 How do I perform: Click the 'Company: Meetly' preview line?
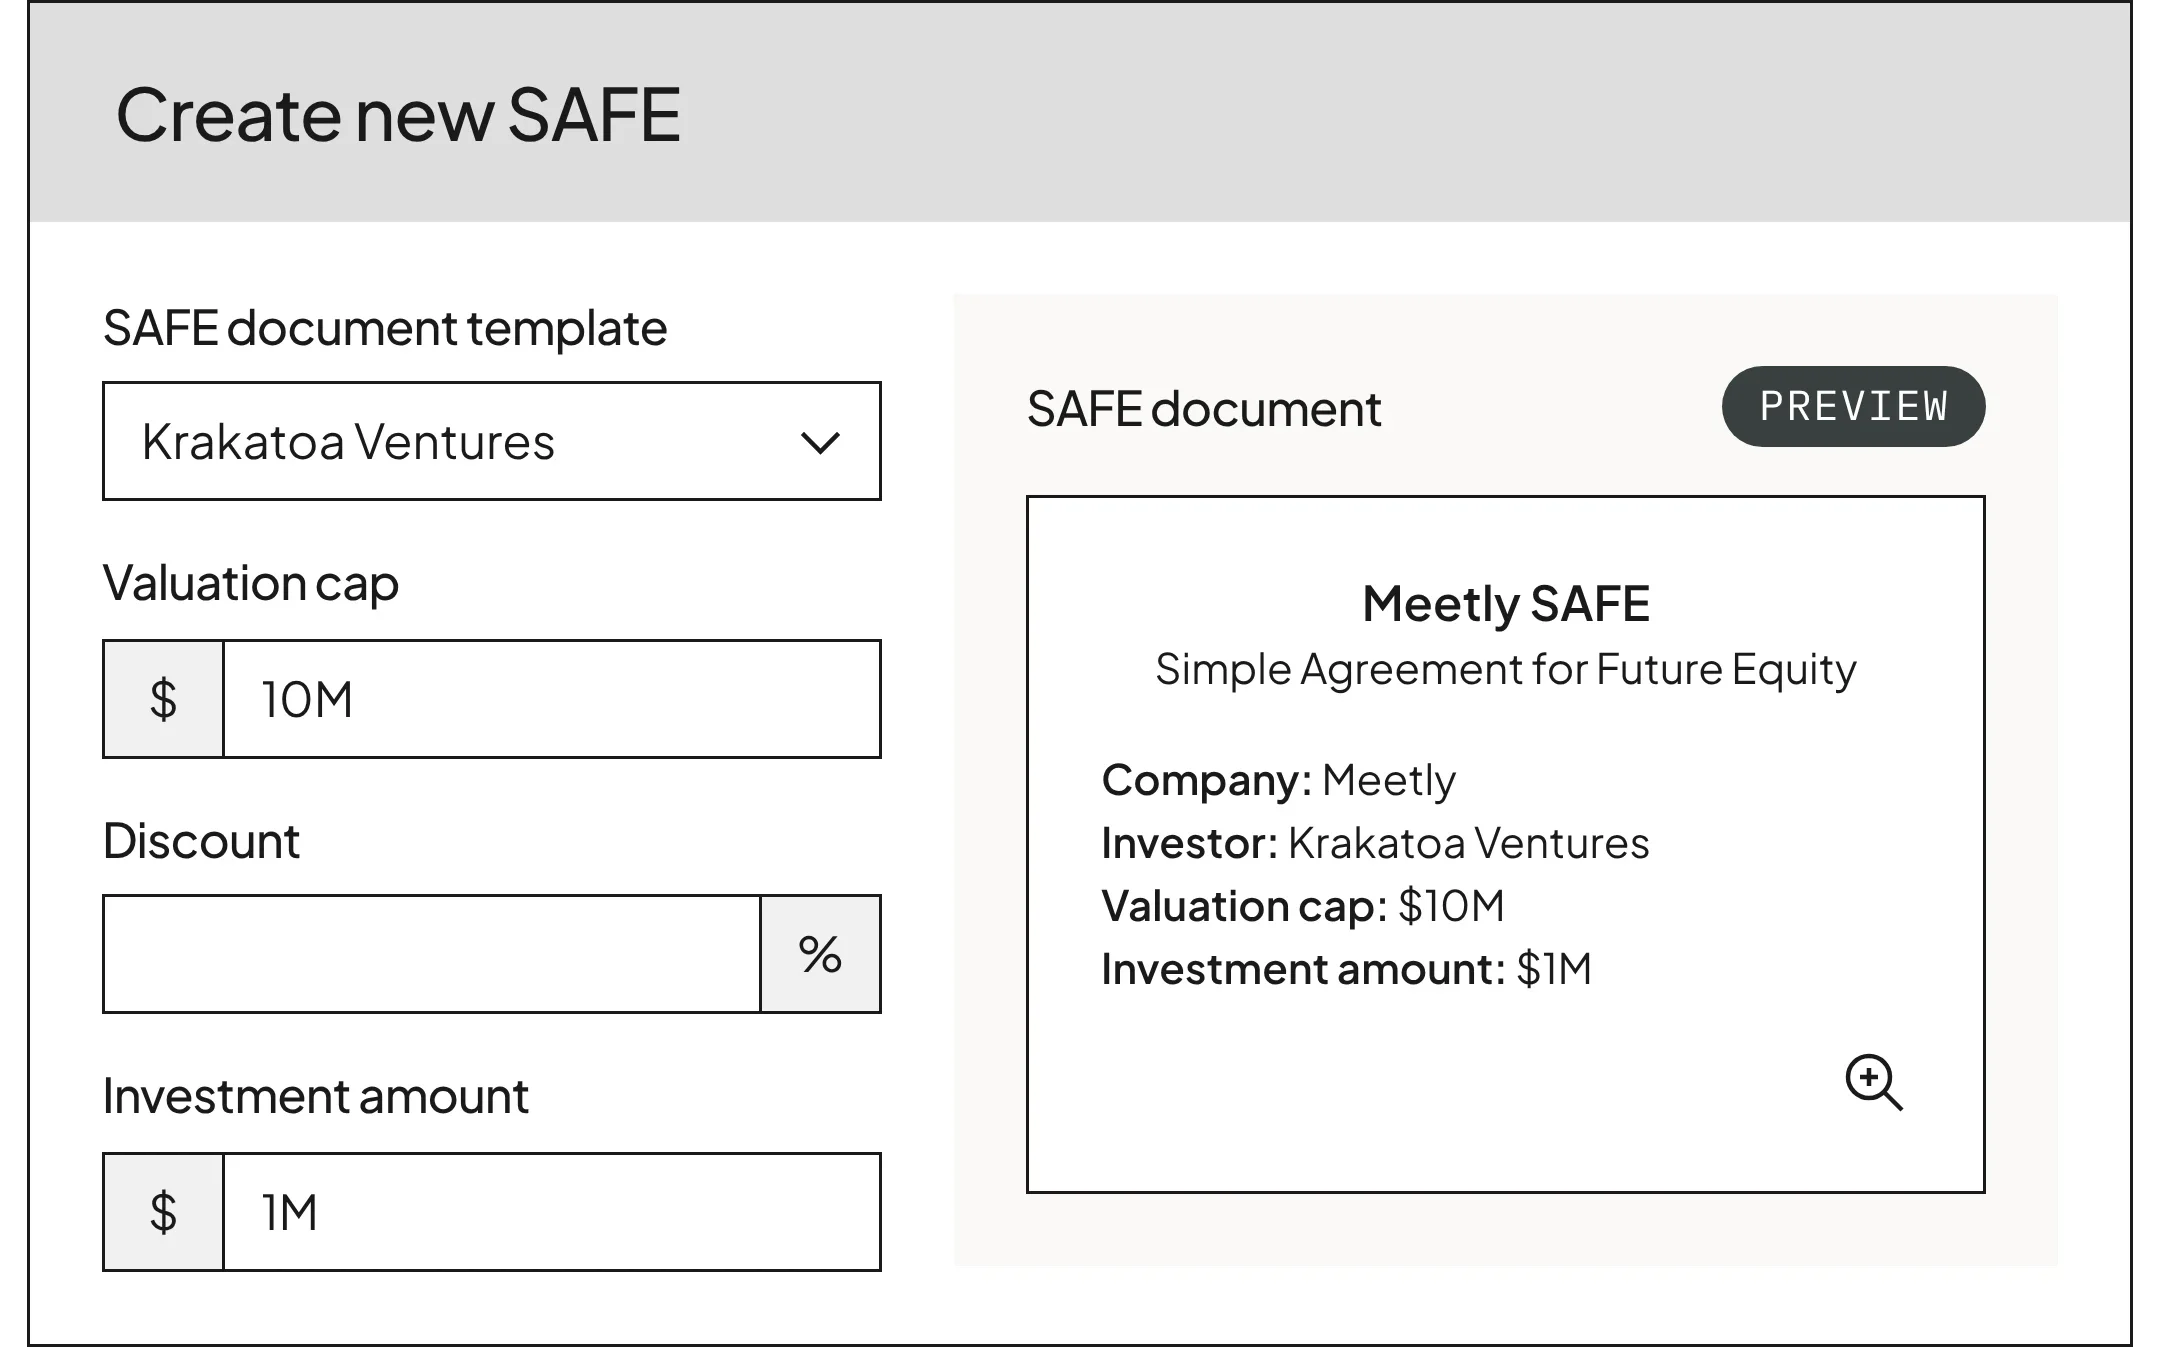tap(1278, 780)
